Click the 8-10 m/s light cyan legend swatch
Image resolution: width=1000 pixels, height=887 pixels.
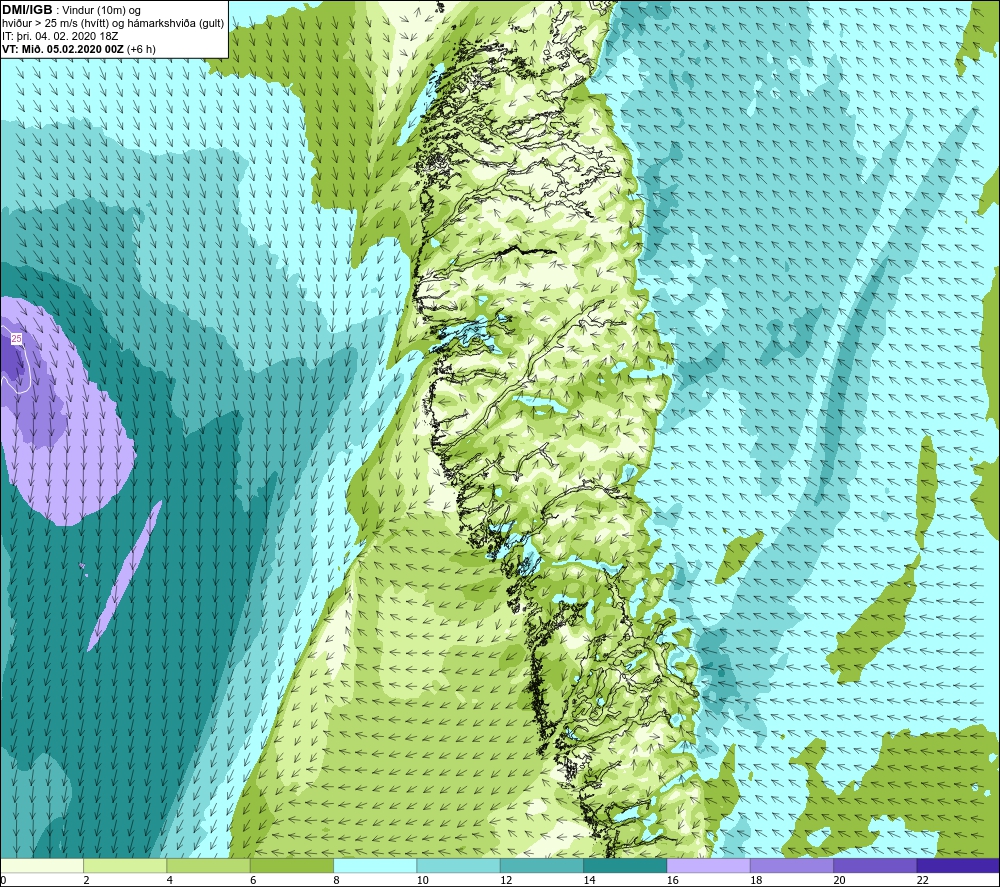pyautogui.click(x=375, y=865)
